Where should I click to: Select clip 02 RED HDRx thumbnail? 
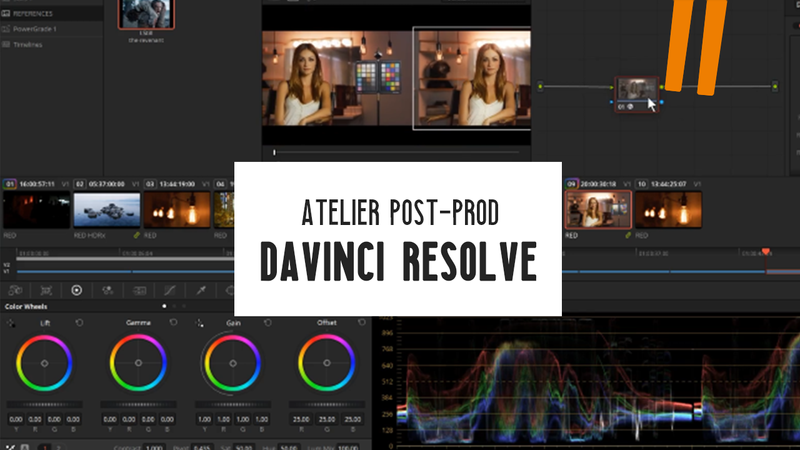click(107, 210)
